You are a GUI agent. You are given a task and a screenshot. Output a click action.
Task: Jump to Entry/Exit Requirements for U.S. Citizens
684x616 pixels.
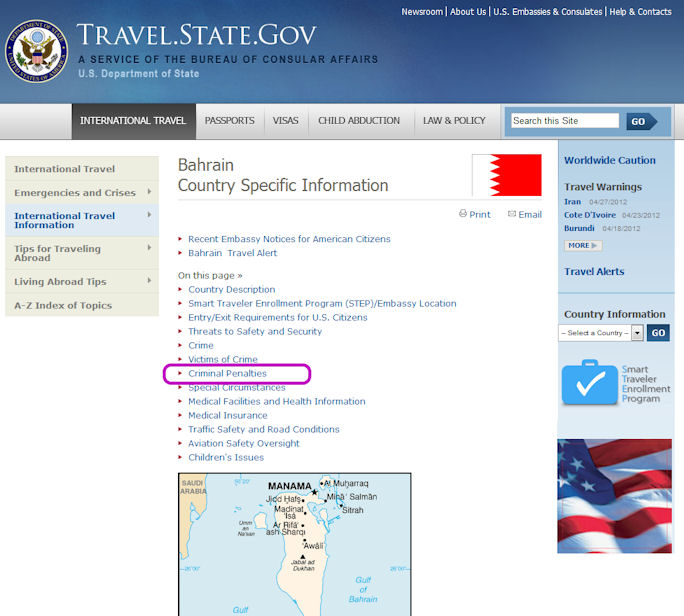coord(278,317)
